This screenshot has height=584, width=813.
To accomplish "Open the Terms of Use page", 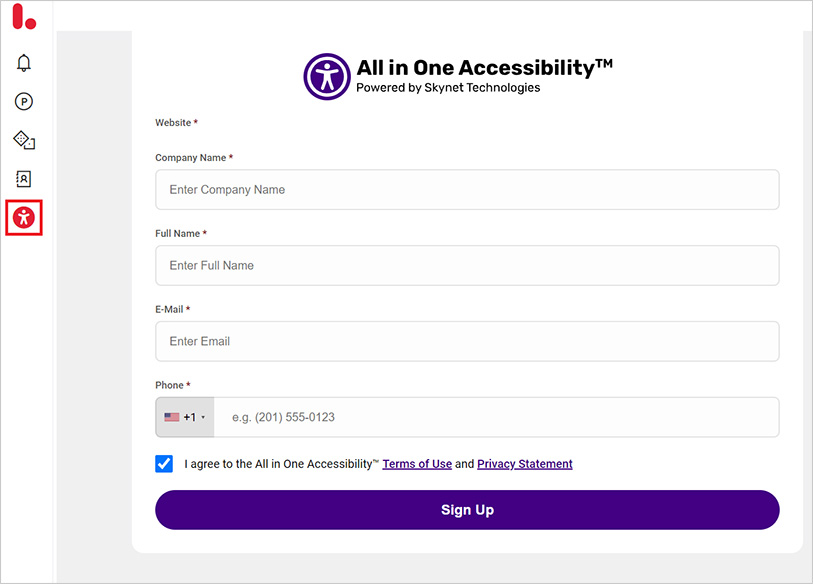I will 416,463.
